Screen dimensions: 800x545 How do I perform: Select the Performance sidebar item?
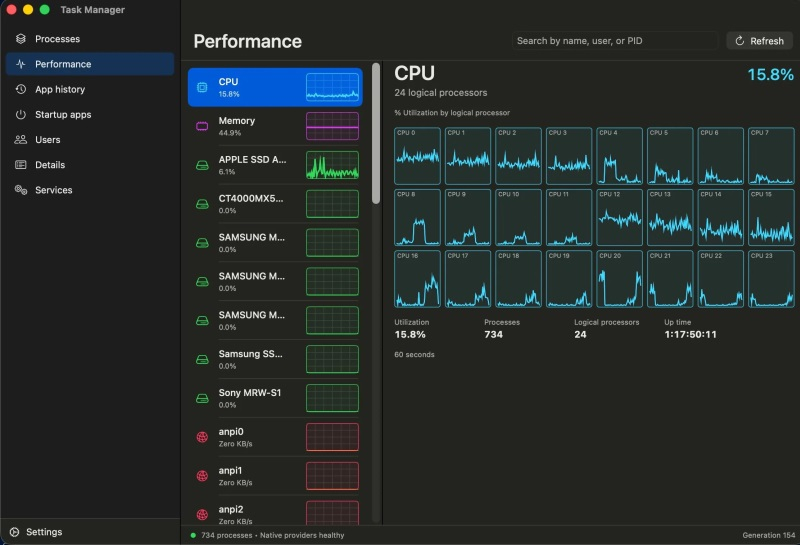90,64
